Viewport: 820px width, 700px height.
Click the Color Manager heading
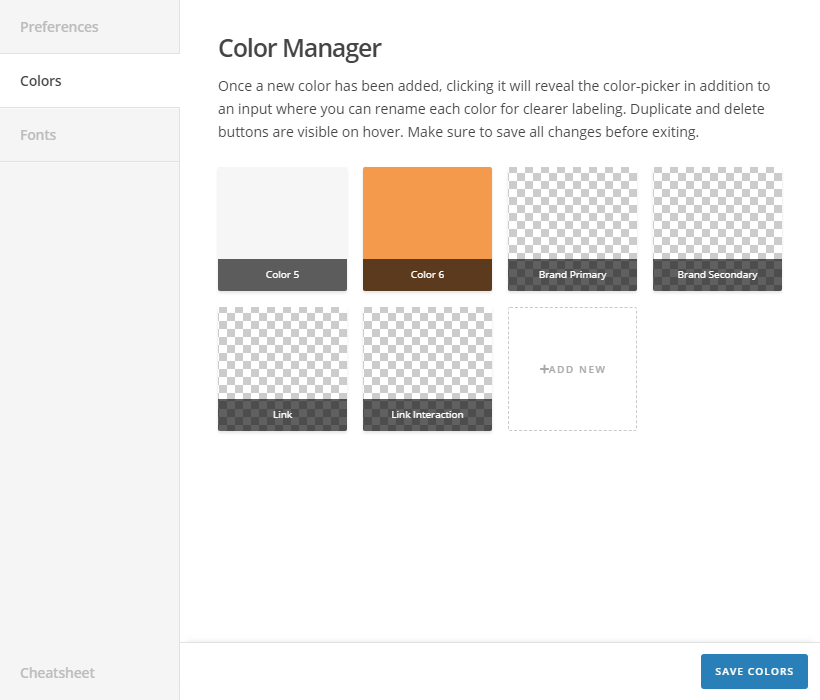pyautogui.click(x=299, y=48)
